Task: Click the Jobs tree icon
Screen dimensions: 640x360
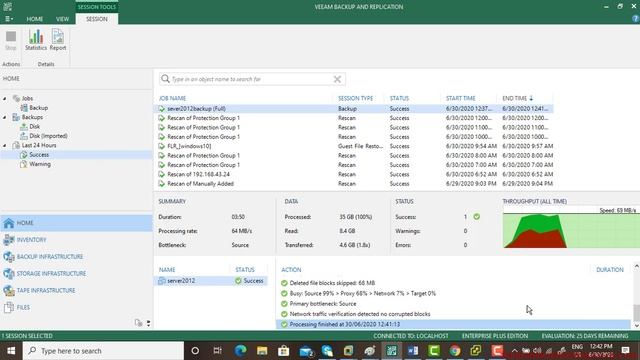Action: [16, 98]
